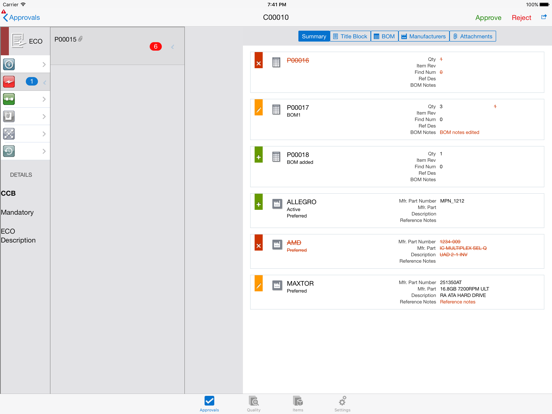Select the P00015 affected item
This screenshot has width=552, height=414.
click(x=117, y=46)
